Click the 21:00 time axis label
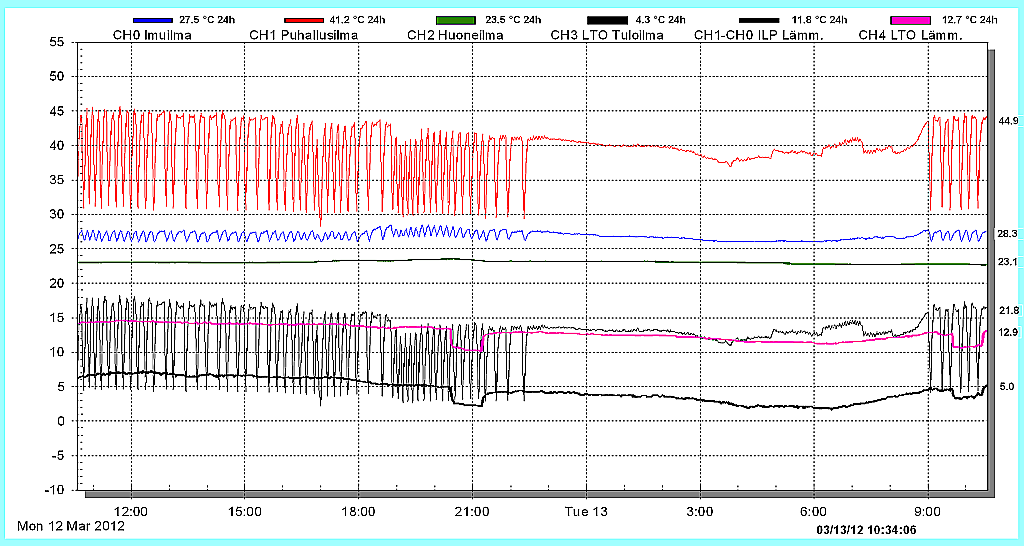The height and width of the screenshot is (546, 1024). (x=472, y=510)
